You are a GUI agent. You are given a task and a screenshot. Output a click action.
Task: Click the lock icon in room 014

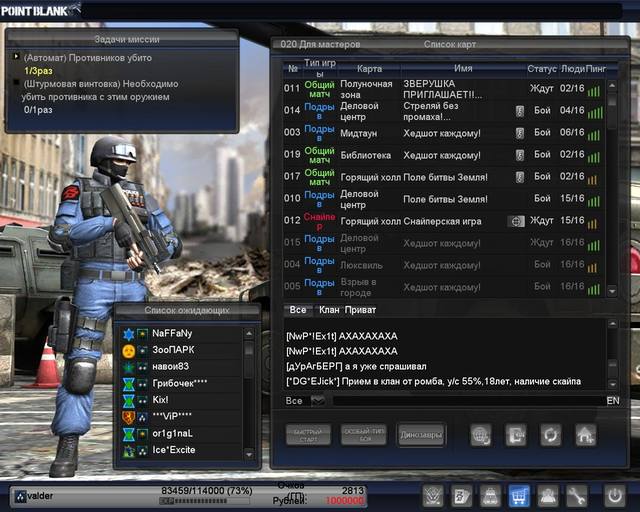point(519,111)
